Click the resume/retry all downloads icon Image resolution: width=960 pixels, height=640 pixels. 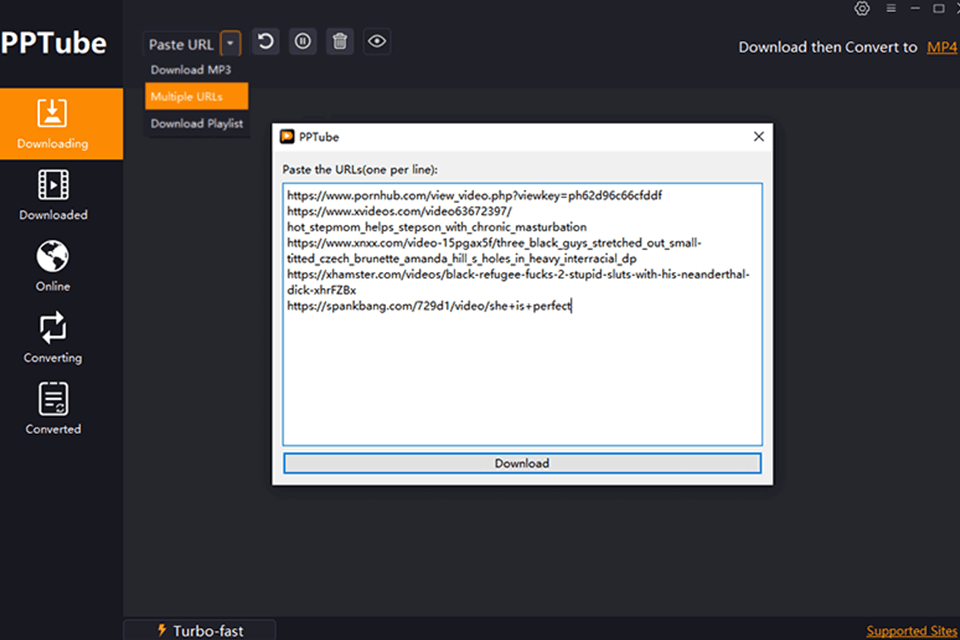[x=266, y=42]
